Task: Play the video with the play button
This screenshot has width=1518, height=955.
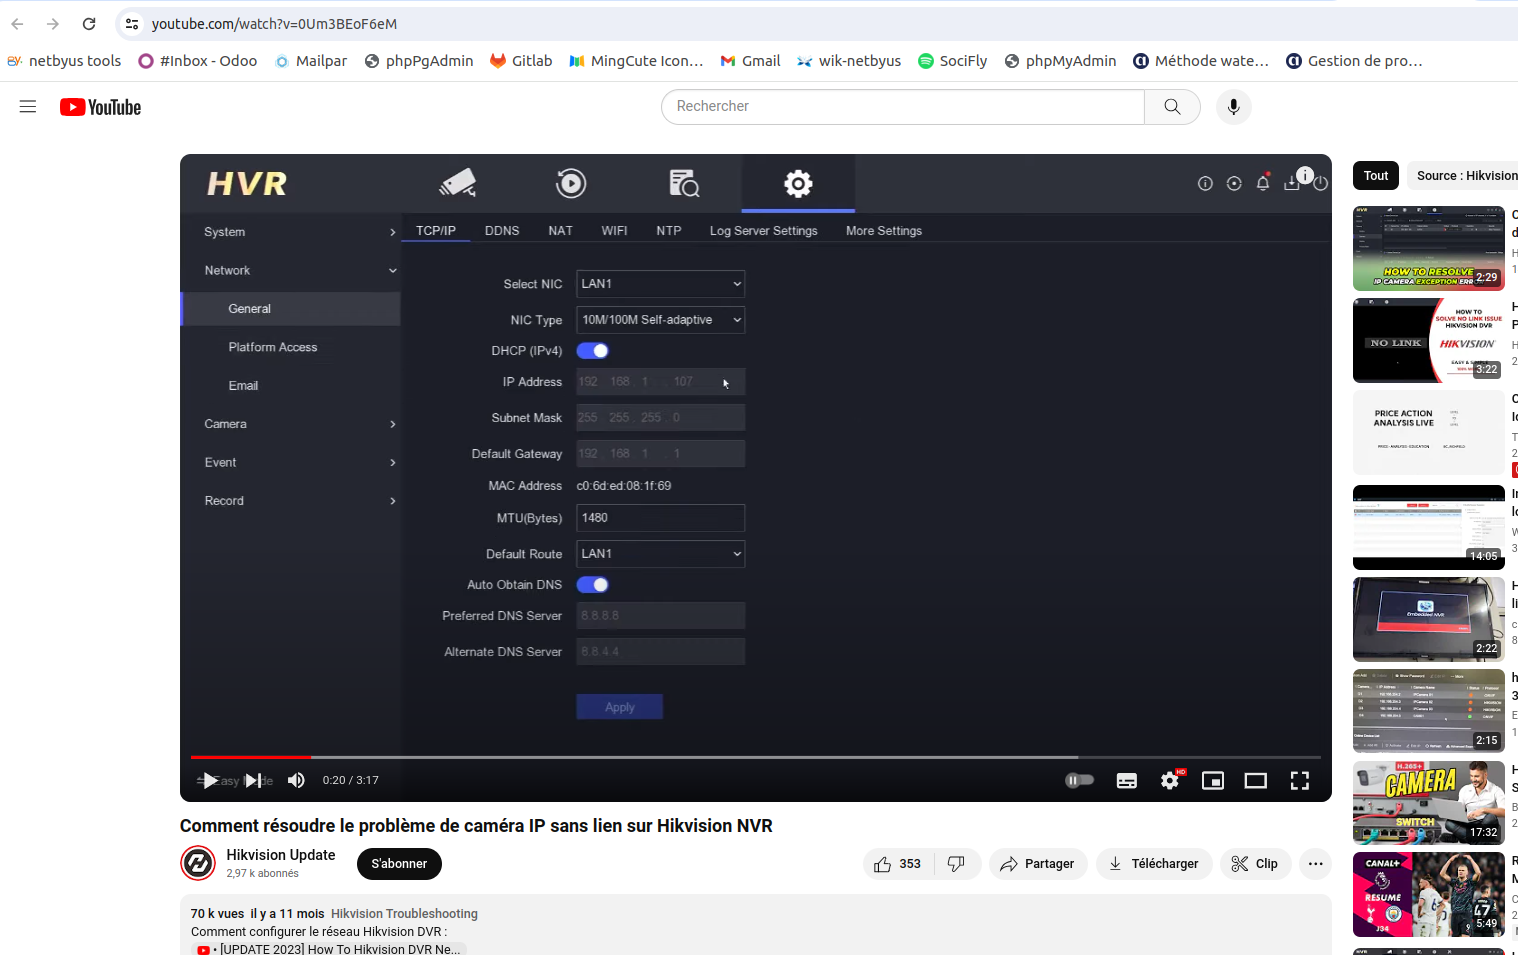Action: coord(209,781)
